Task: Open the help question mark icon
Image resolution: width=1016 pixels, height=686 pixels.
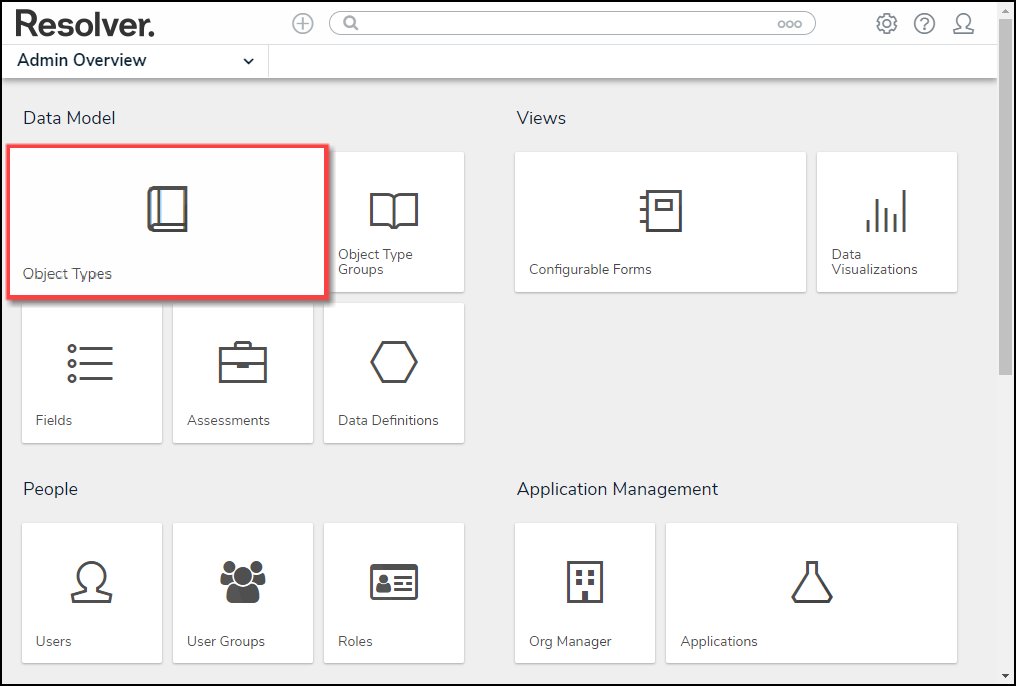Action: (x=924, y=24)
